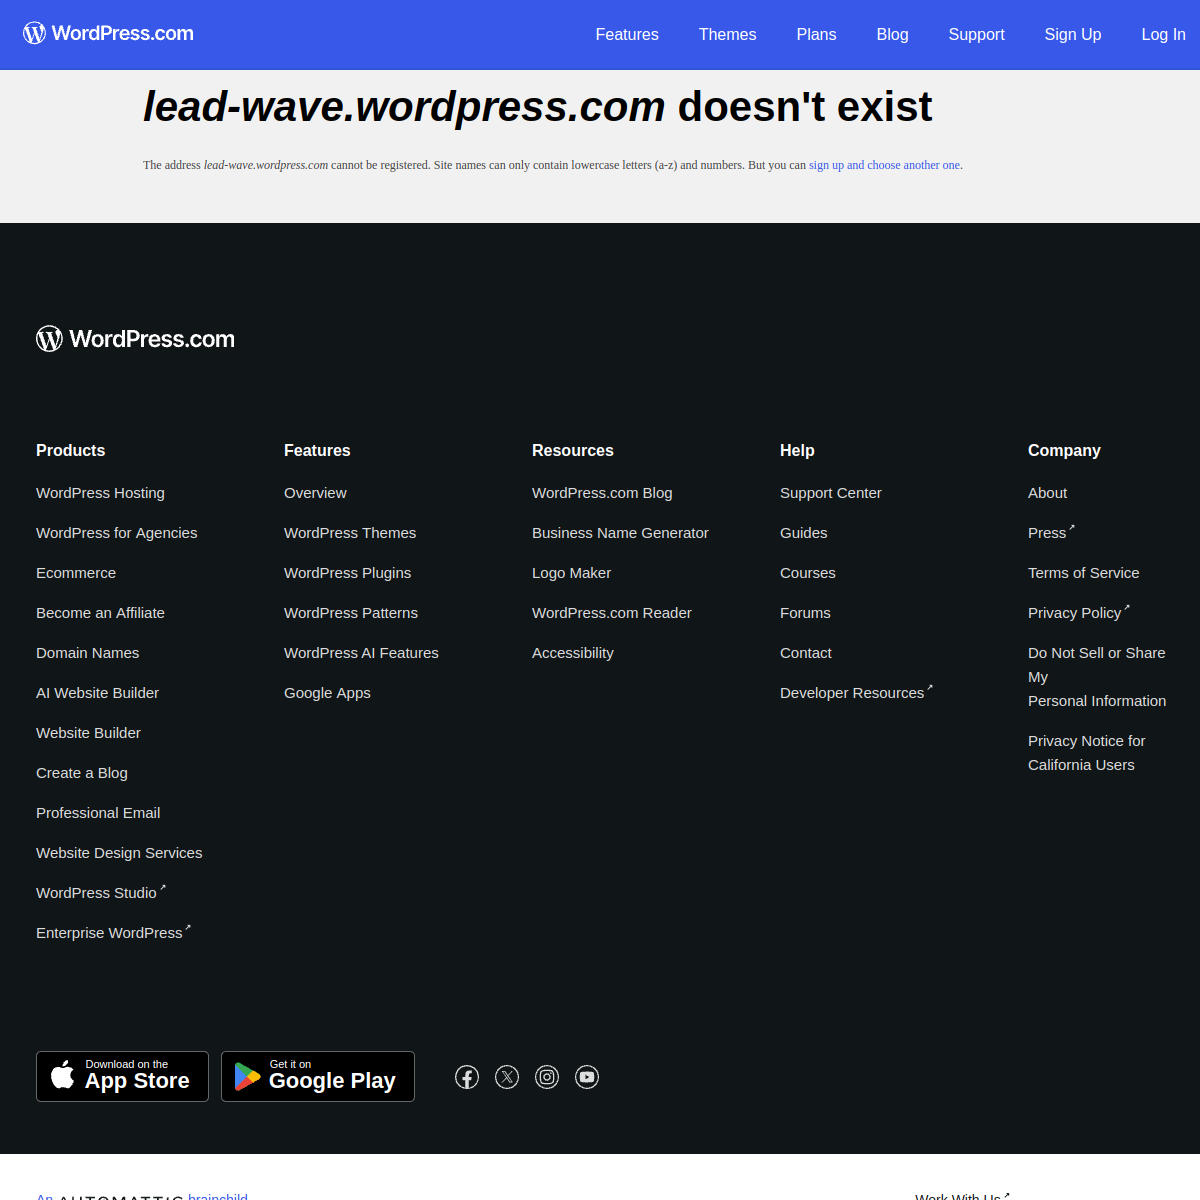Open the Facebook social icon
This screenshot has height=1200, width=1200.
(x=467, y=1077)
